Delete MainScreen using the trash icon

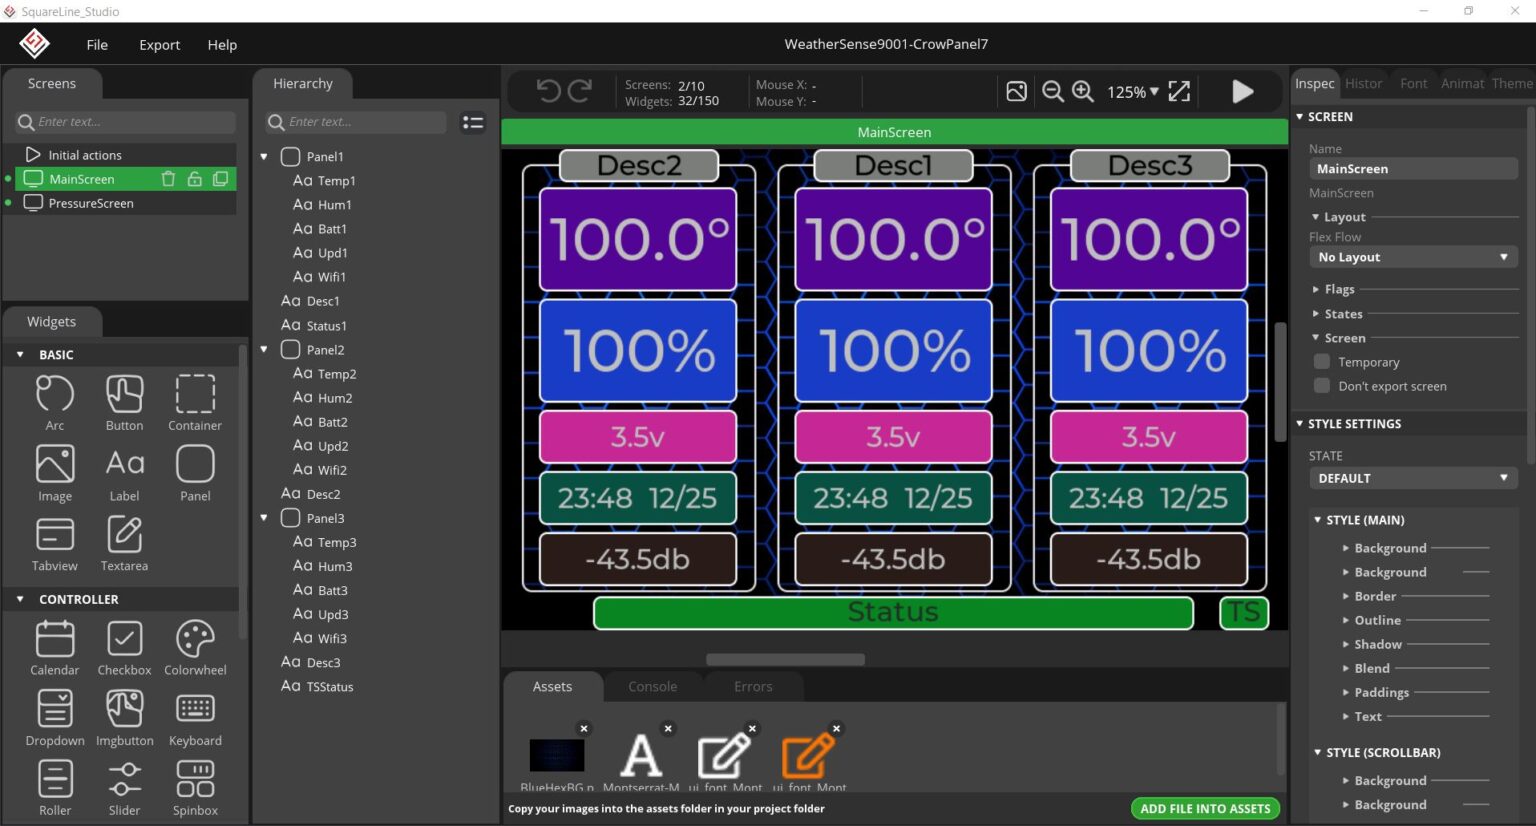(x=167, y=178)
